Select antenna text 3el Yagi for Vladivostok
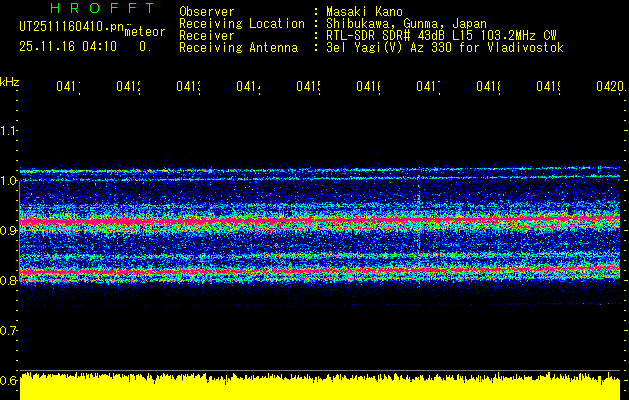 pyautogui.click(x=444, y=47)
